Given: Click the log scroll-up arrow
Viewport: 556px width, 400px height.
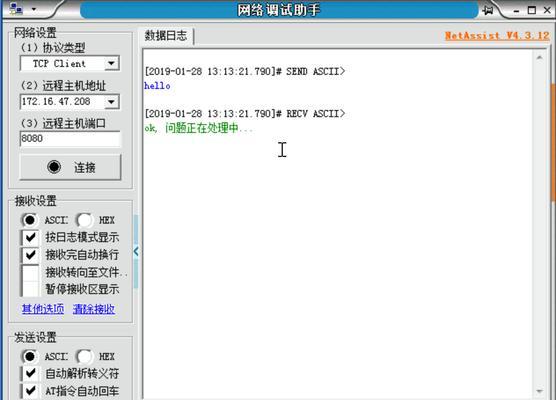Looking at the screenshot, I should 539,57.
